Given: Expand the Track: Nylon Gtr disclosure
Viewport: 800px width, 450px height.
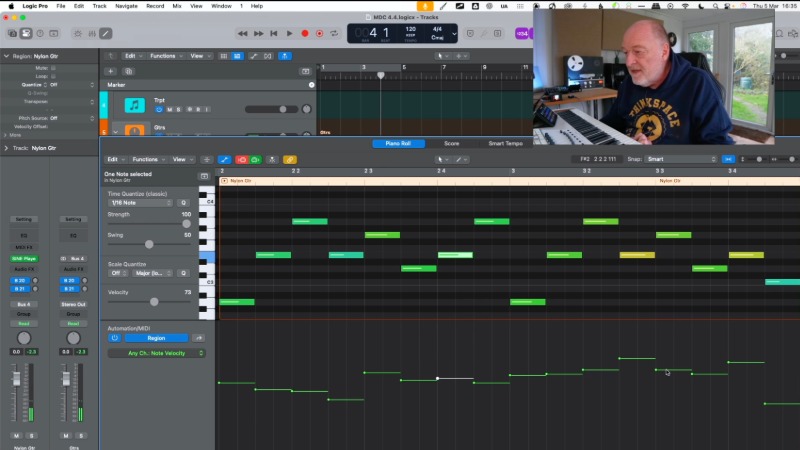Looking at the screenshot, I should point(6,148).
